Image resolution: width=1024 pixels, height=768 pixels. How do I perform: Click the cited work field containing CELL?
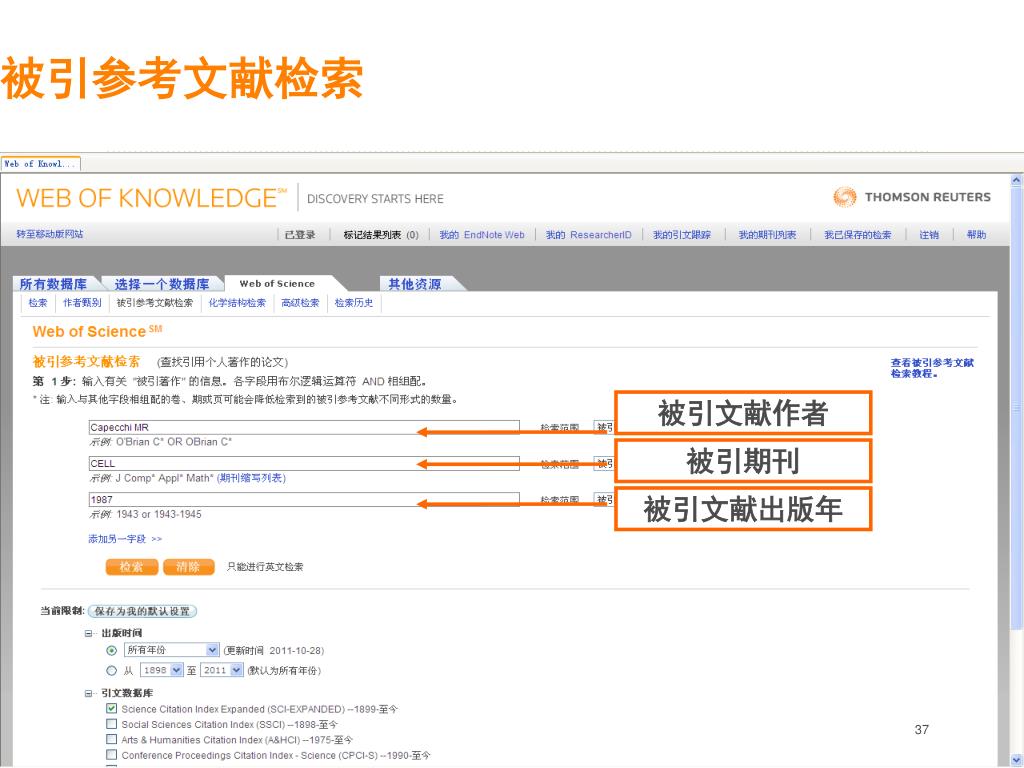coord(304,463)
